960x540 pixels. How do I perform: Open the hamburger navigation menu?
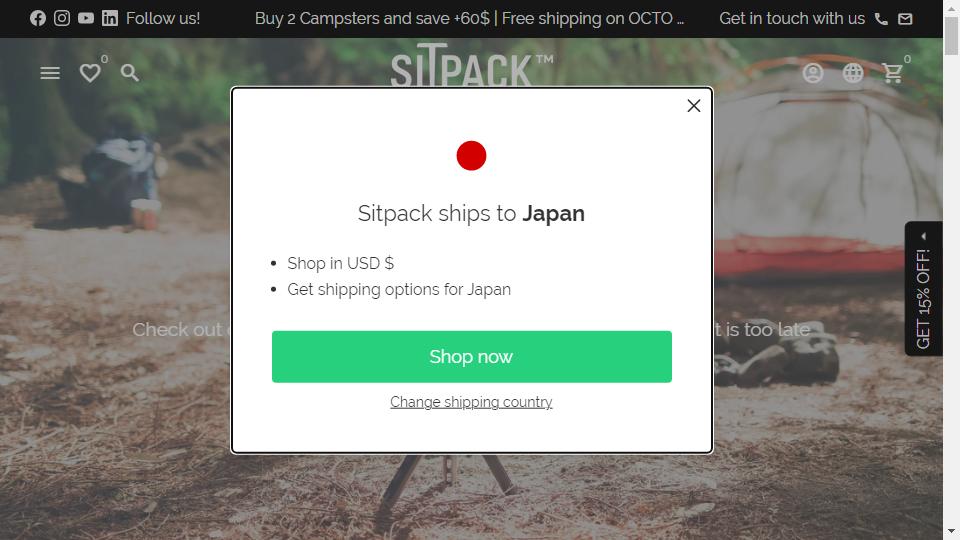pyautogui.click(x=50, y=73)
